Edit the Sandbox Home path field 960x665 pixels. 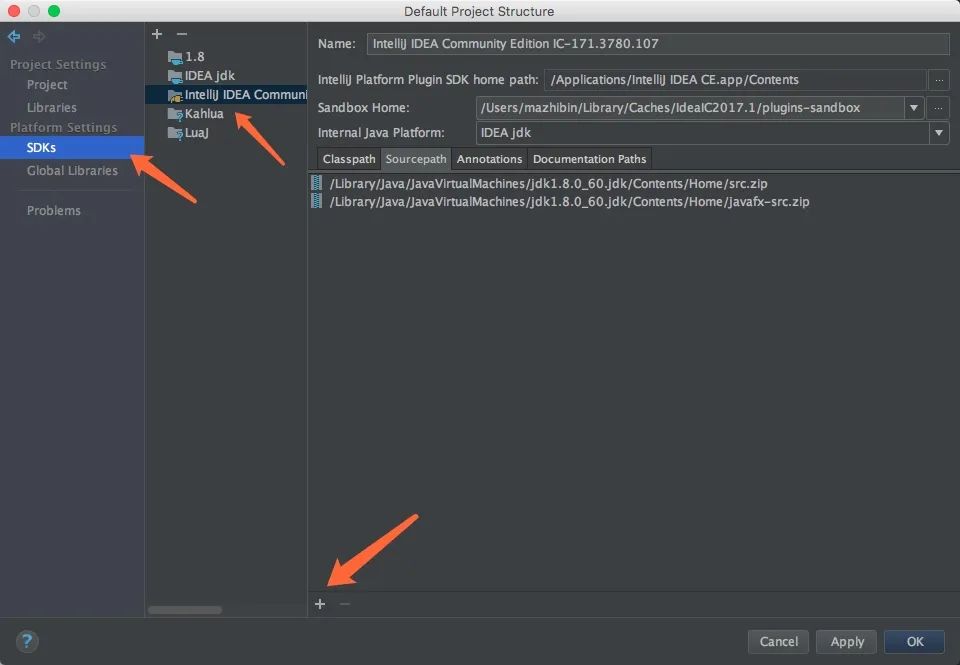point(690,108)
